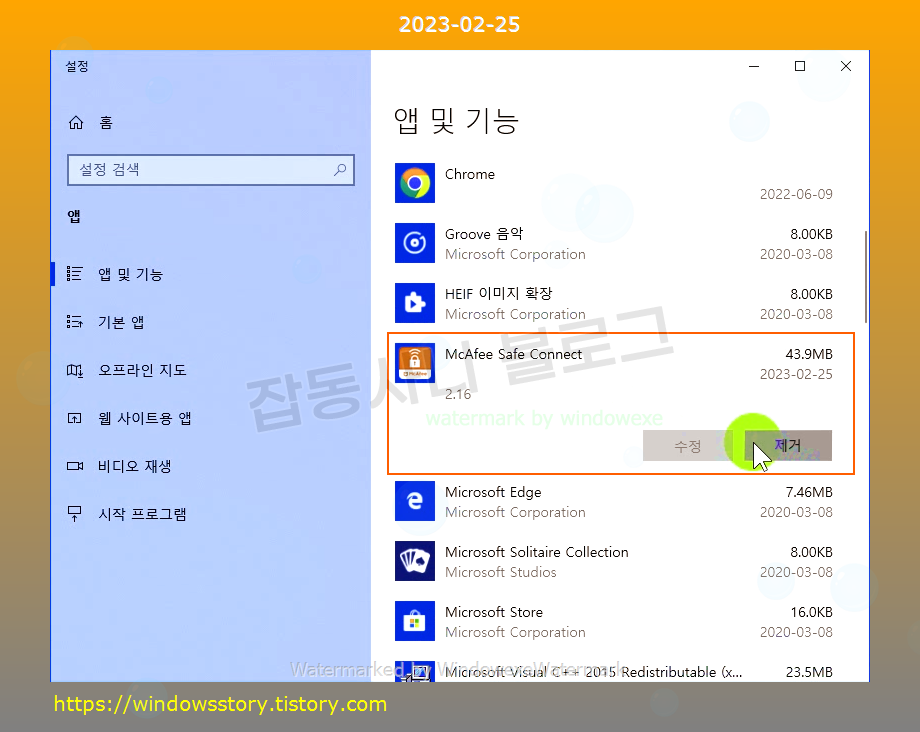
Task: Click the 7.46MB size of Microsoft Edge
Action: [809, 492]
